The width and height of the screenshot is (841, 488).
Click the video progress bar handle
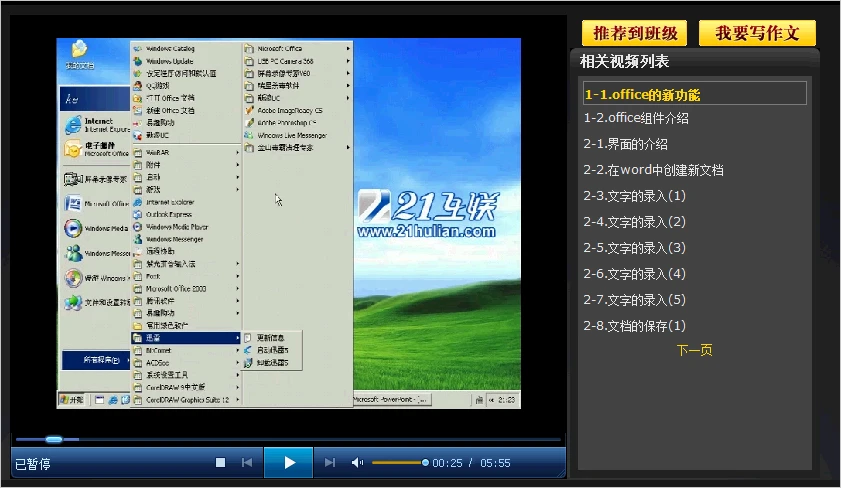pyautogui.click(x=54, y=440)
